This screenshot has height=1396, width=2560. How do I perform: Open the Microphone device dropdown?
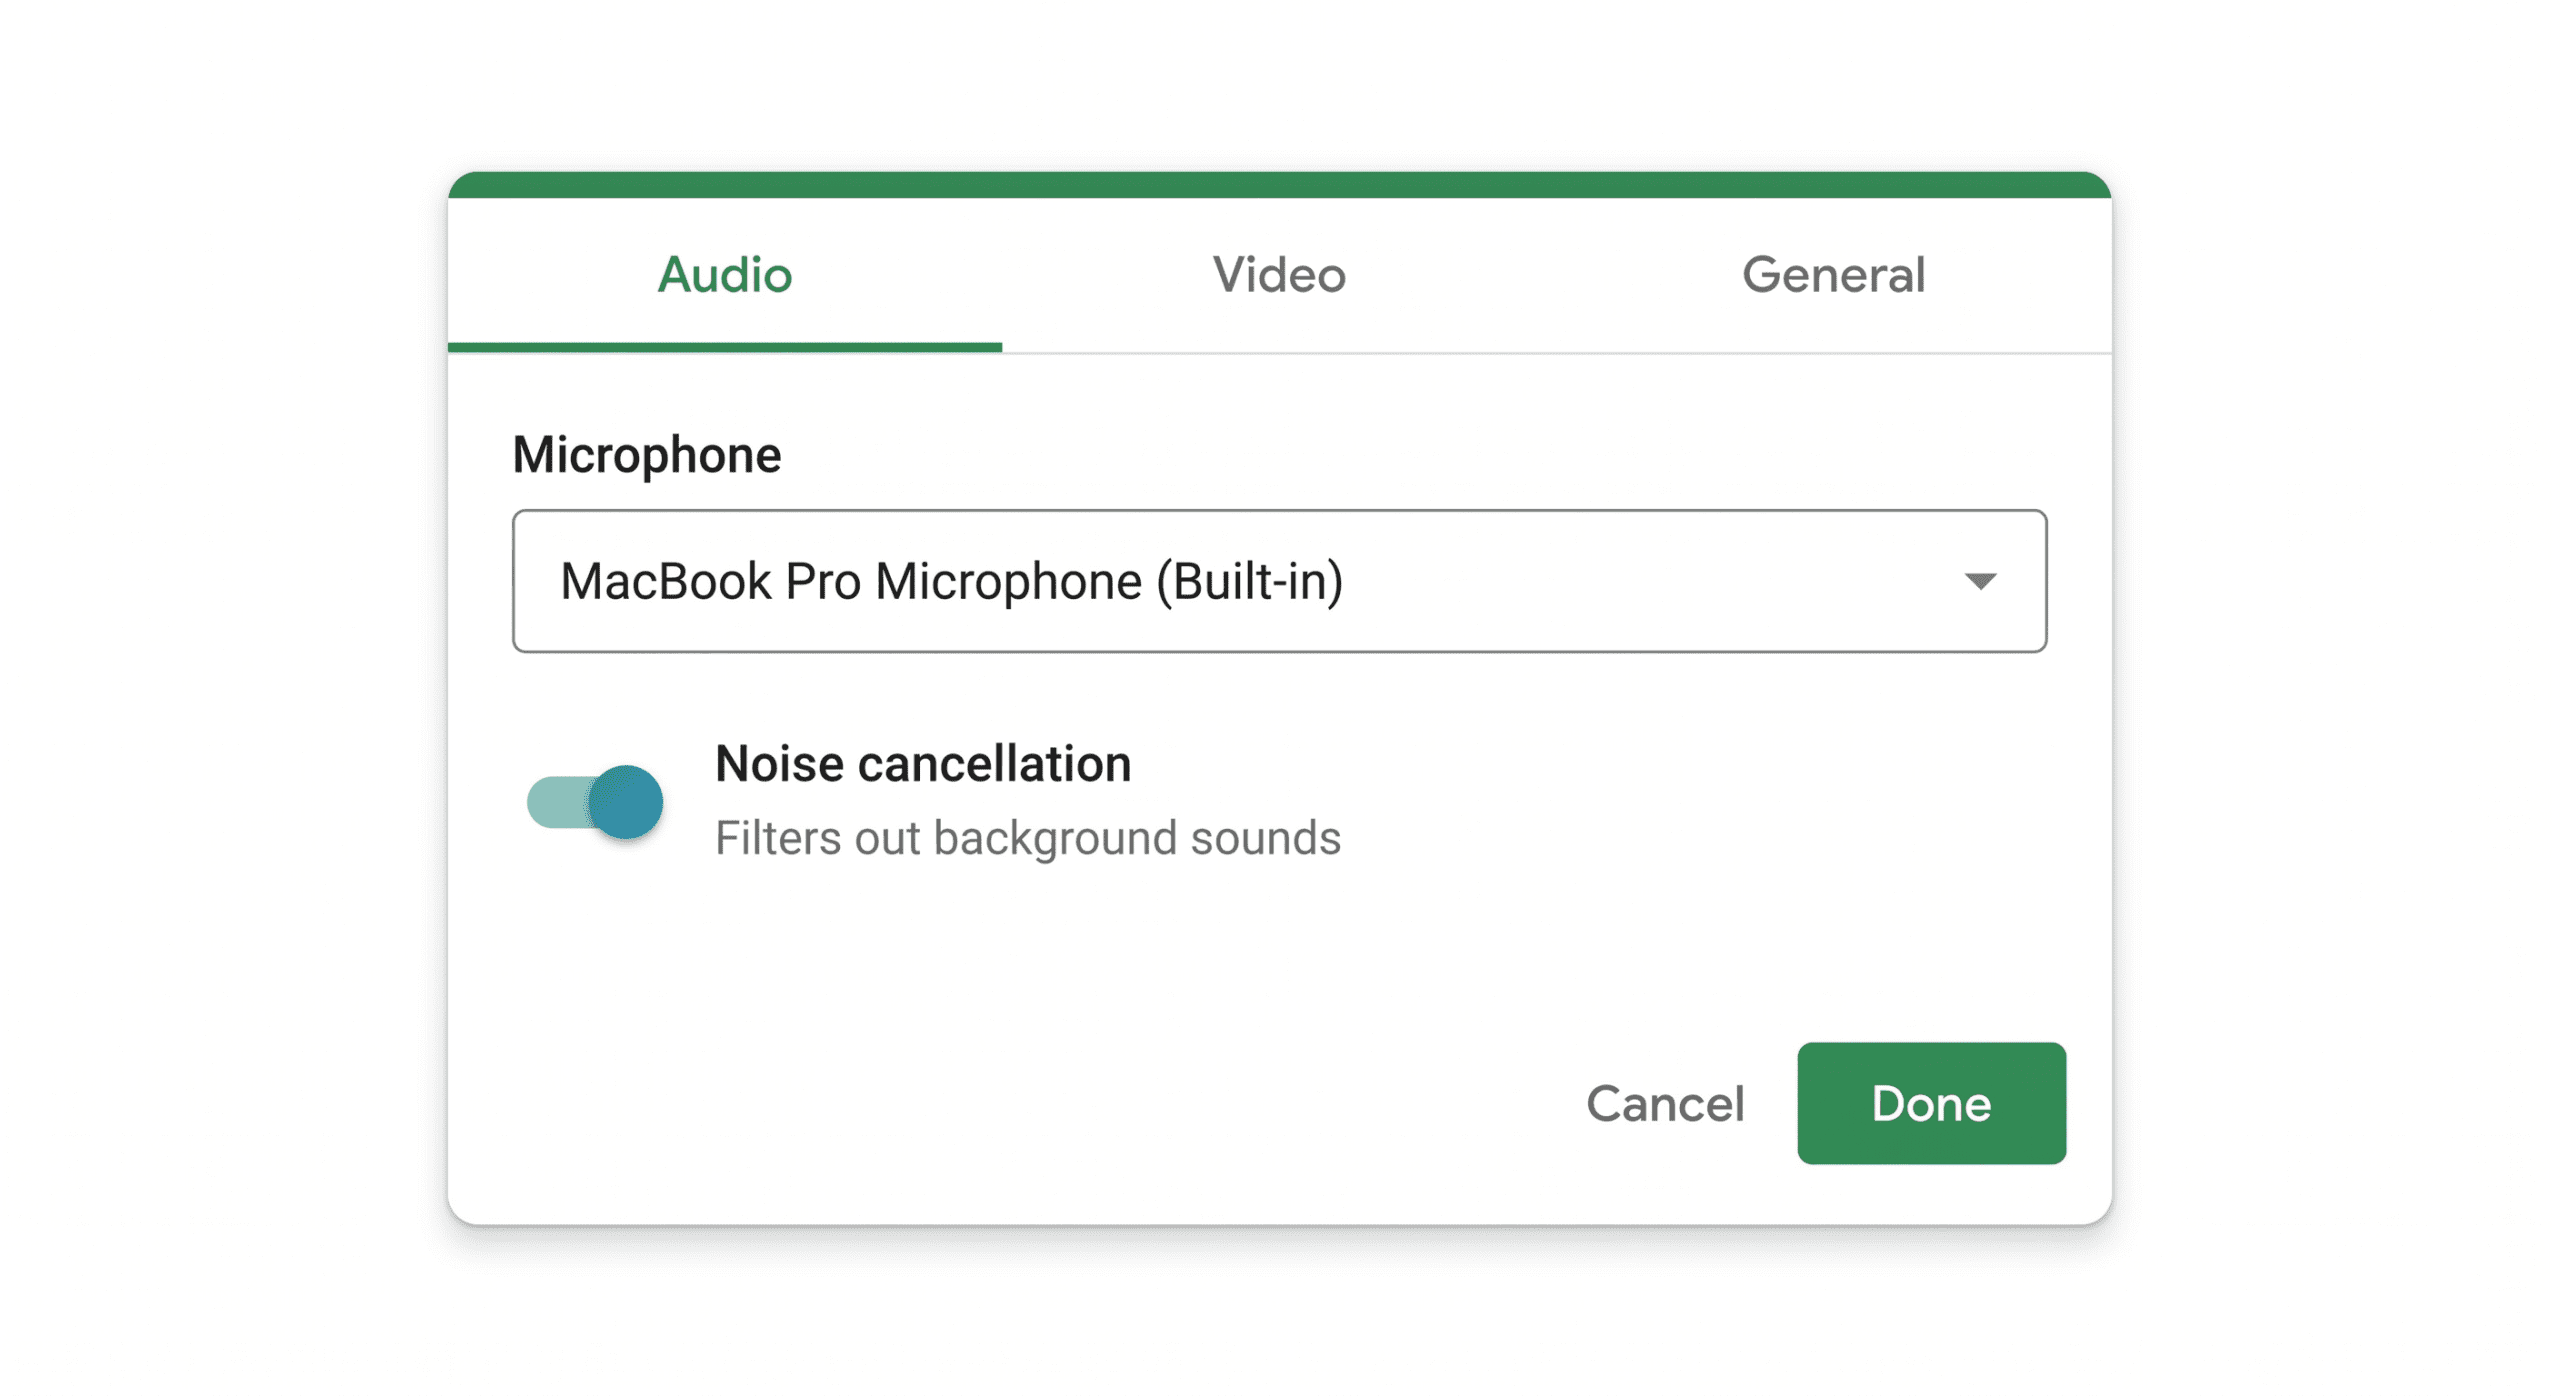1279,581
